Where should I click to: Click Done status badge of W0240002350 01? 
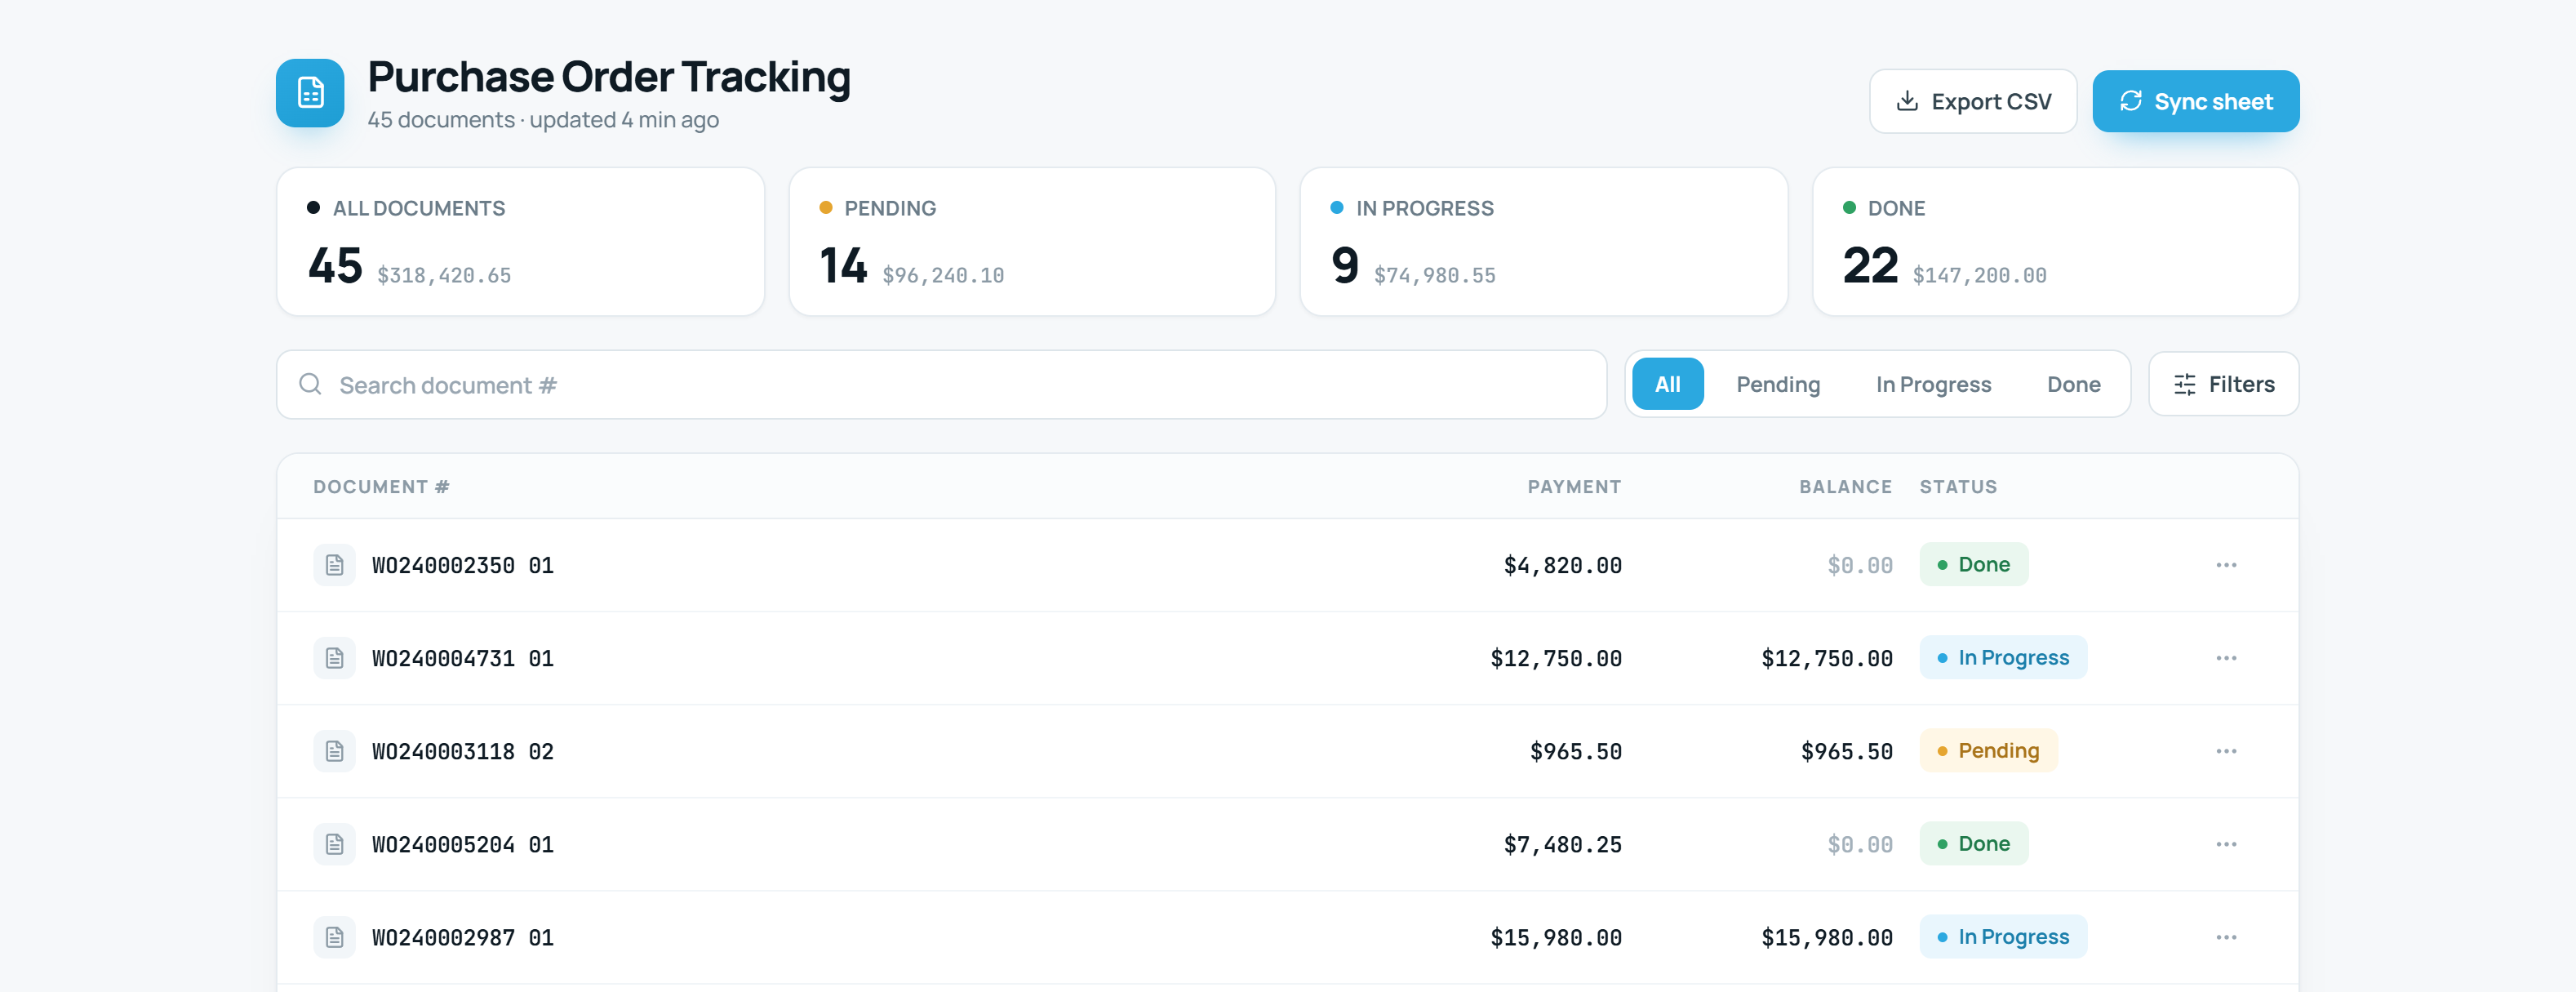click(1973, 564)
